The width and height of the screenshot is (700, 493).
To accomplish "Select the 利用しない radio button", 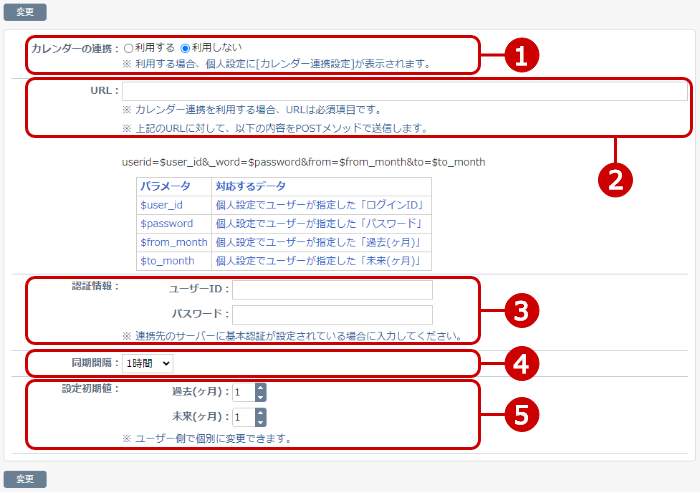I will coord(185,48).
